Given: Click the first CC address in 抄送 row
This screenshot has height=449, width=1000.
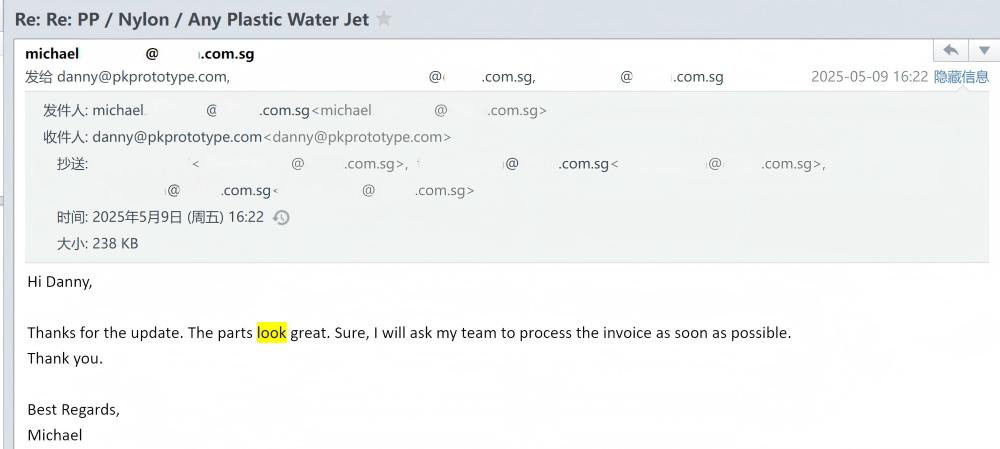Looking at the screenshot, I should 300,164.
